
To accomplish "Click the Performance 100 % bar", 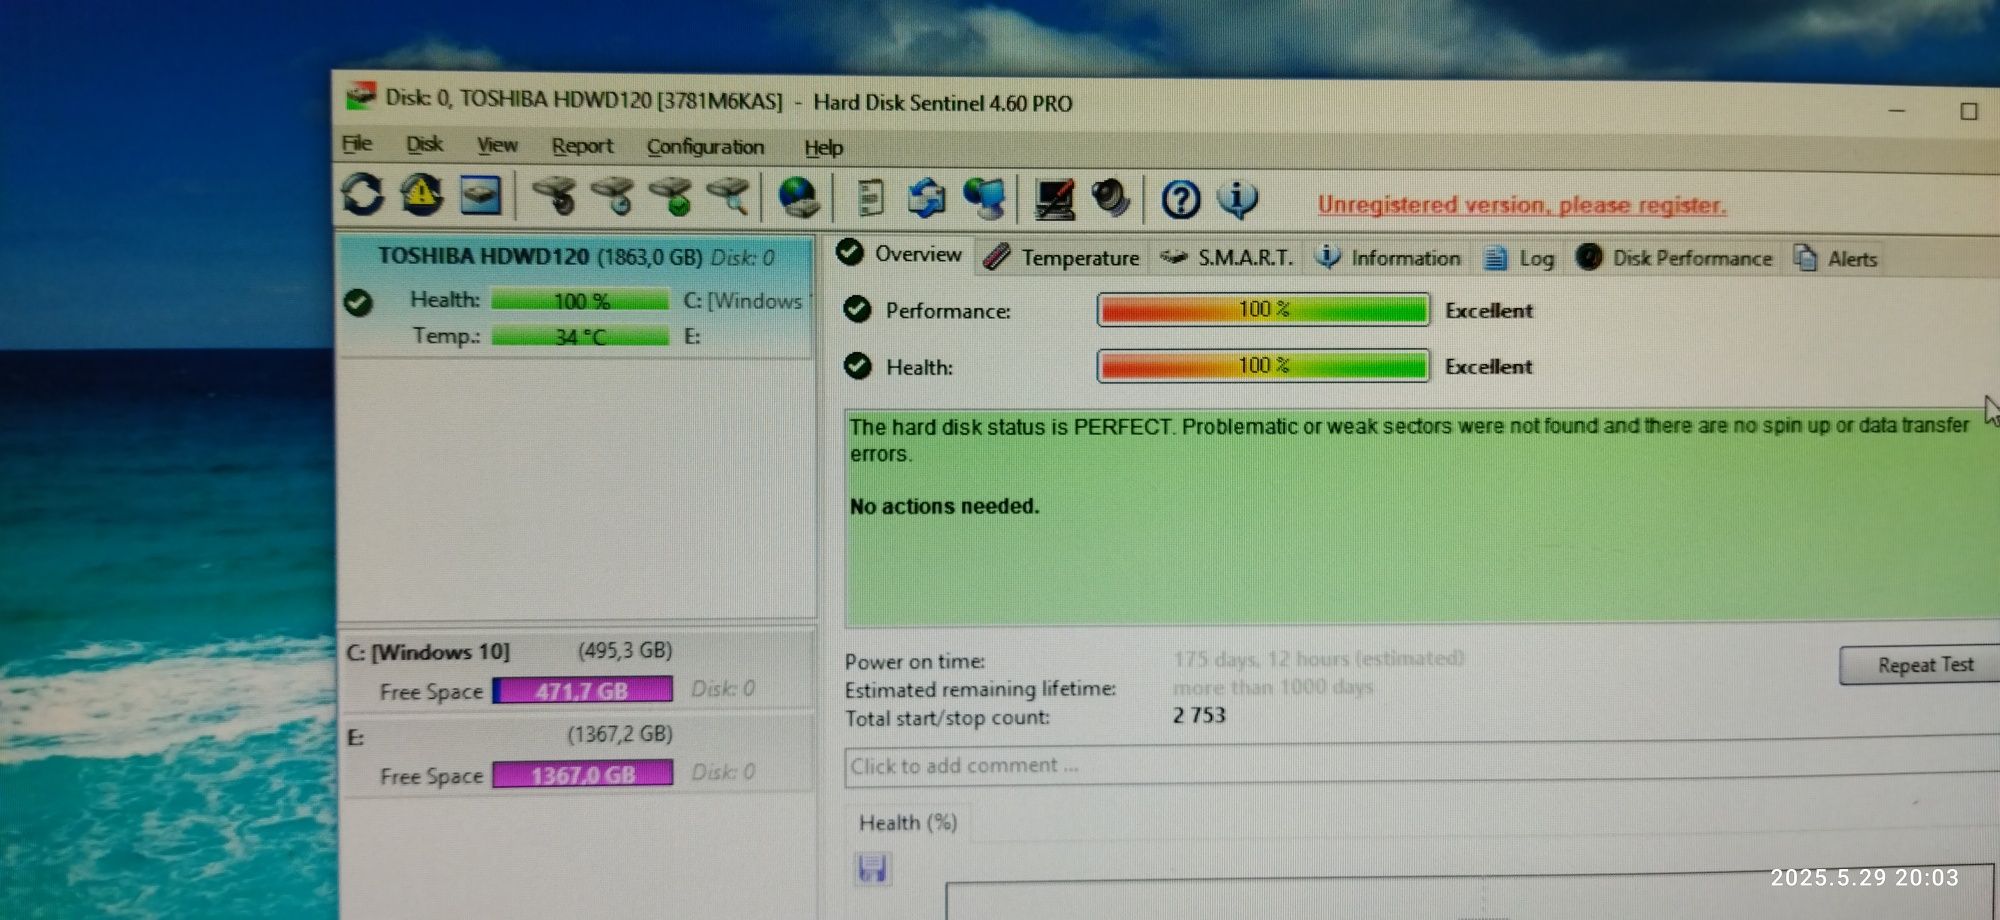I will point(1263,309).
